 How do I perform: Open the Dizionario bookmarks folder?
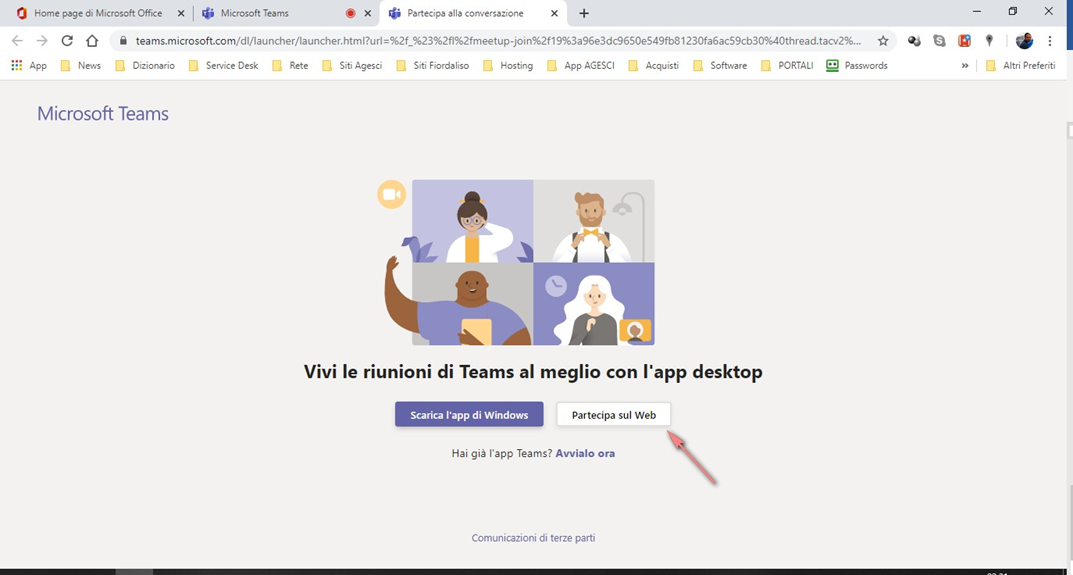(x=144, y=66)
